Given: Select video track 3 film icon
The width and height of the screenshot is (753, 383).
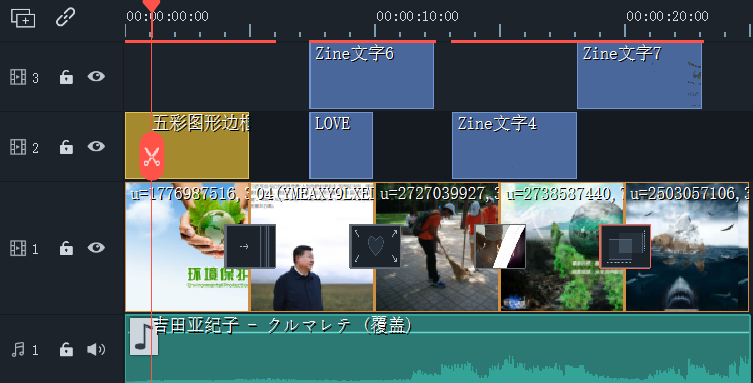Looking at the screenshot, I should pos(18,77).
